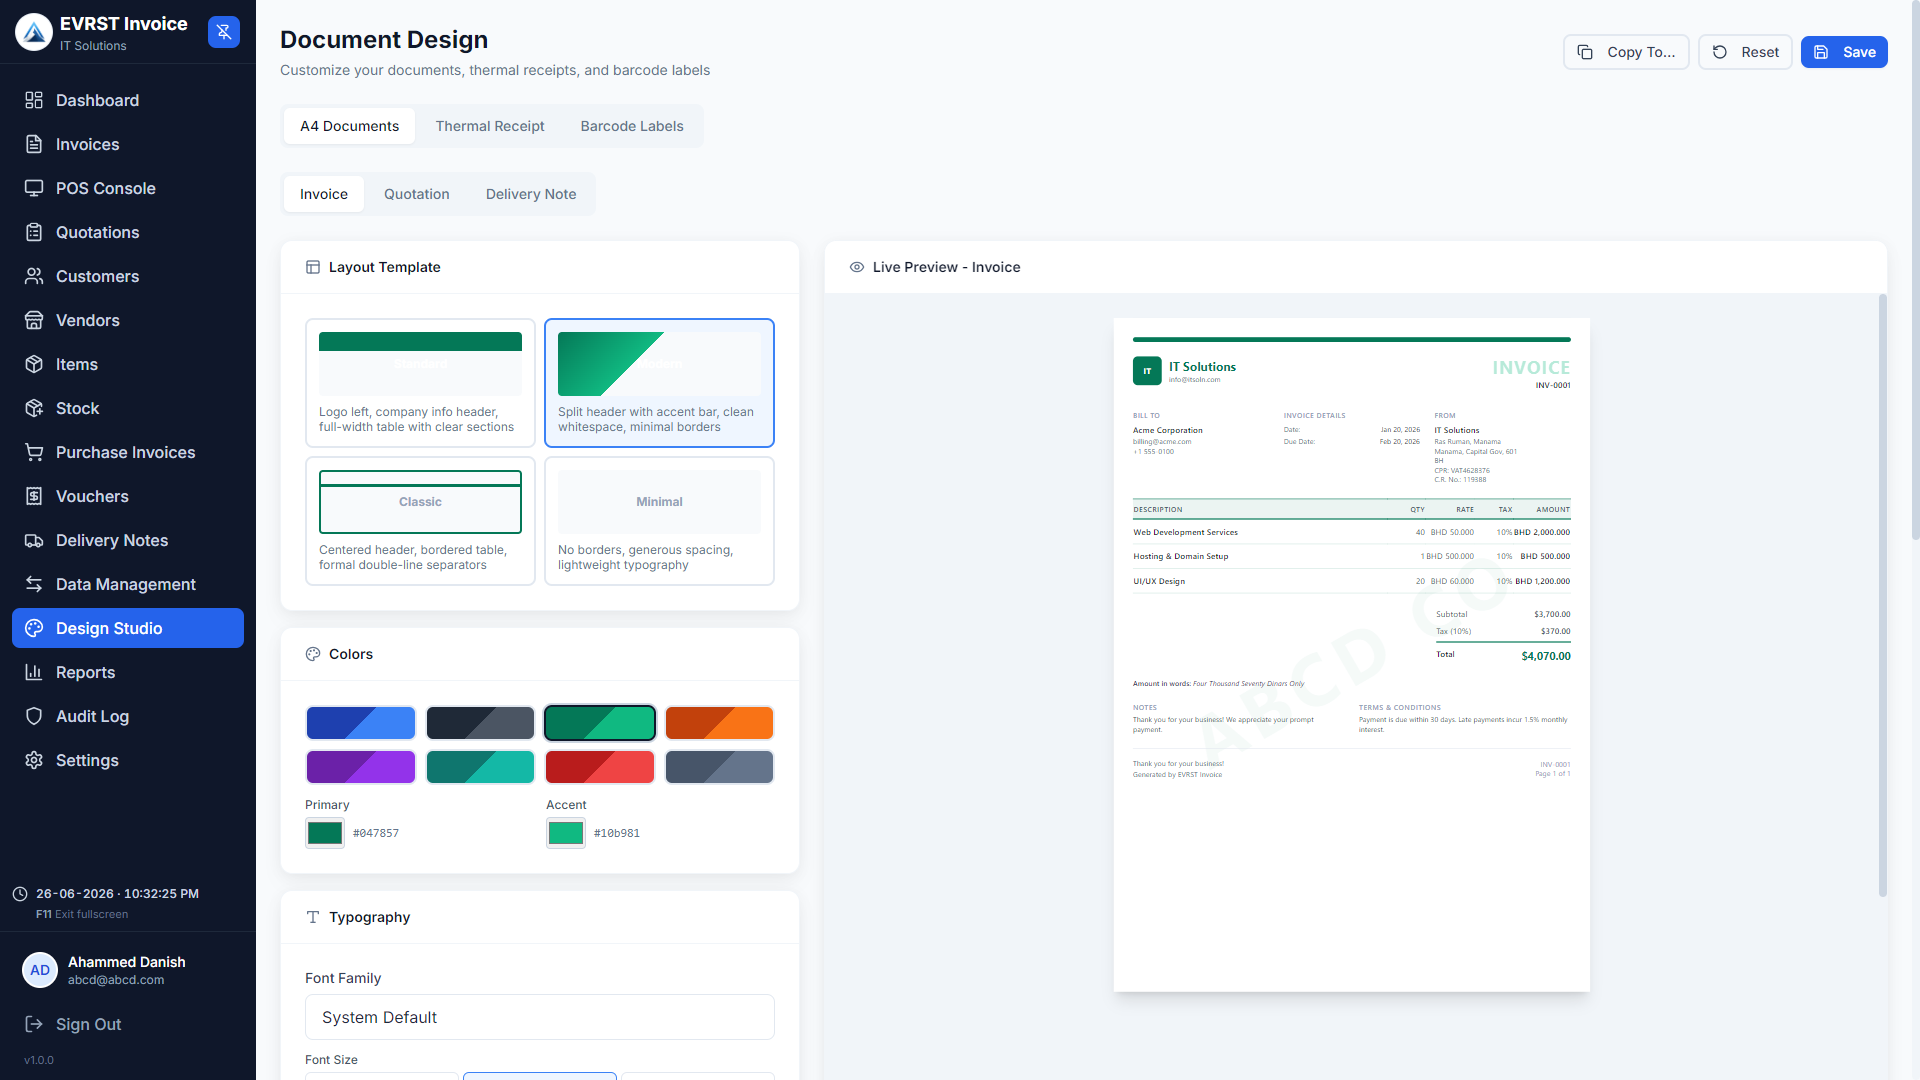Switch to the Barcode Labels tab
This screenshot has height=1080, width=1920.
coord(632,126)
